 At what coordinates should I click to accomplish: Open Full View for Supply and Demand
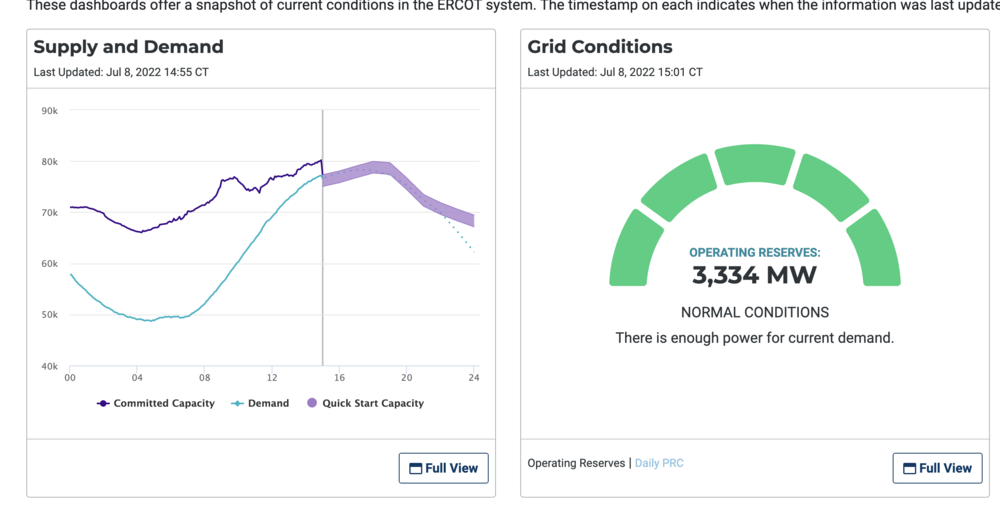(x=445, y=467)
